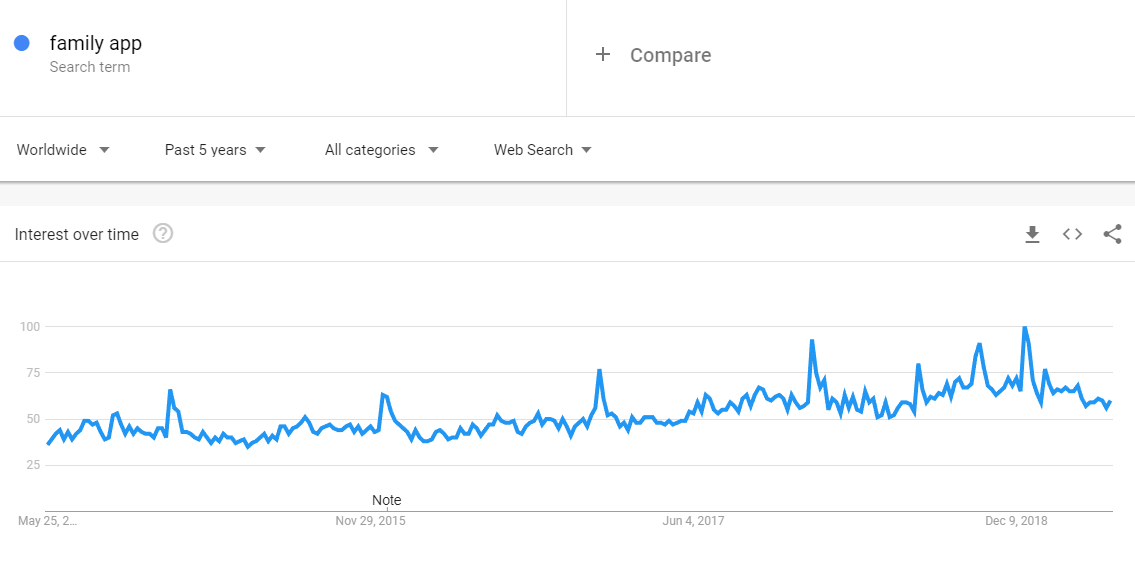Click the Note marker on the chart

tap(386, 500)
